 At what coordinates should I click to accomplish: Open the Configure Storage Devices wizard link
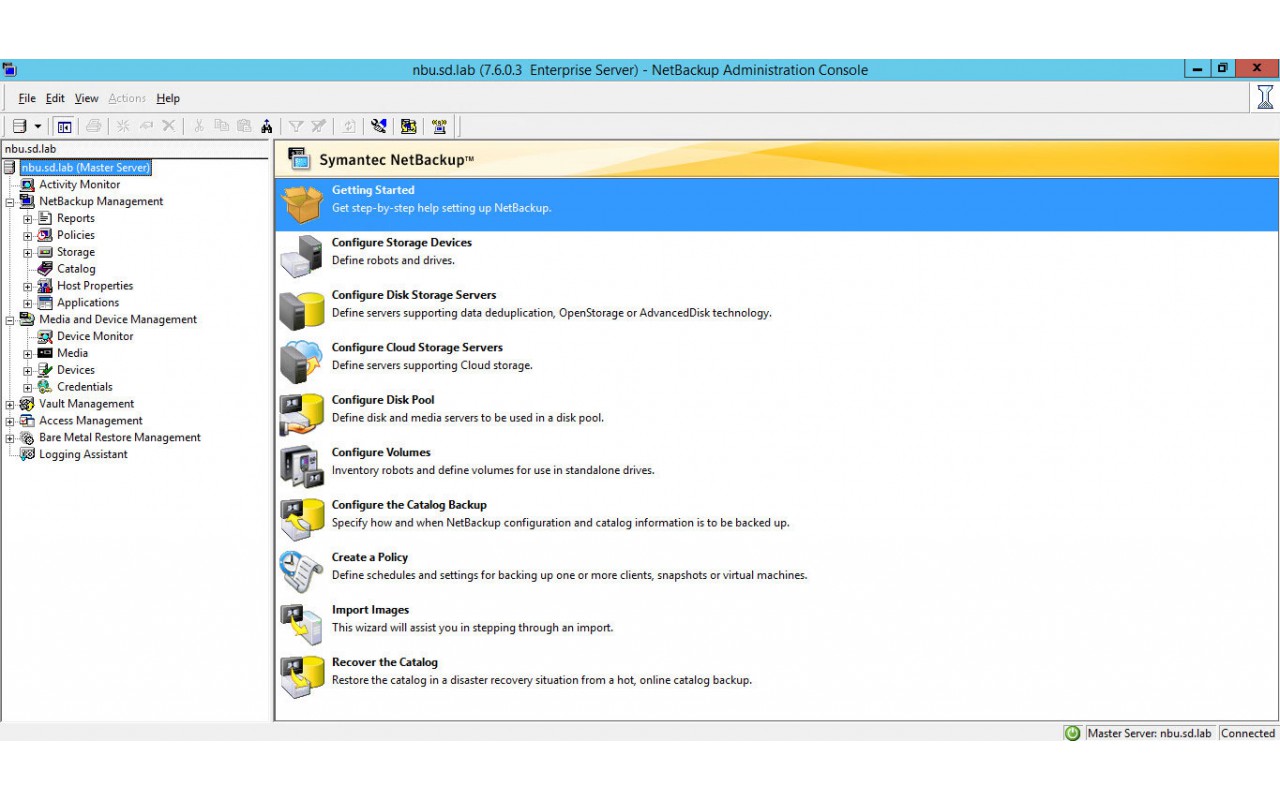[x=402, y=243]
